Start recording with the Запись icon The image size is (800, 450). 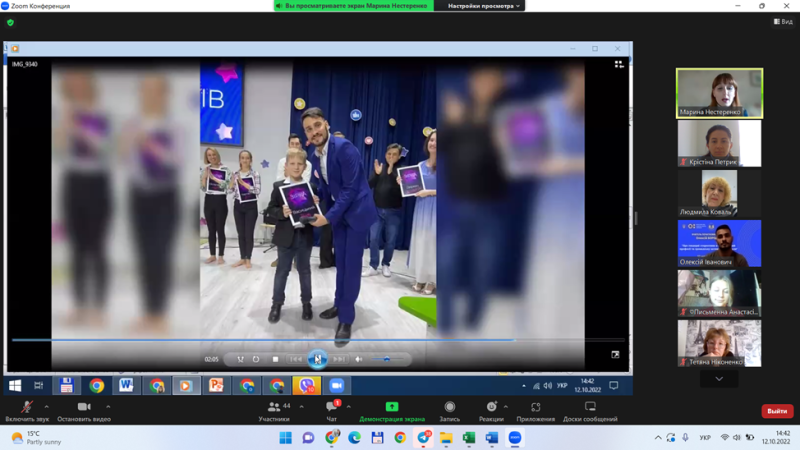(x=449, y=407)
